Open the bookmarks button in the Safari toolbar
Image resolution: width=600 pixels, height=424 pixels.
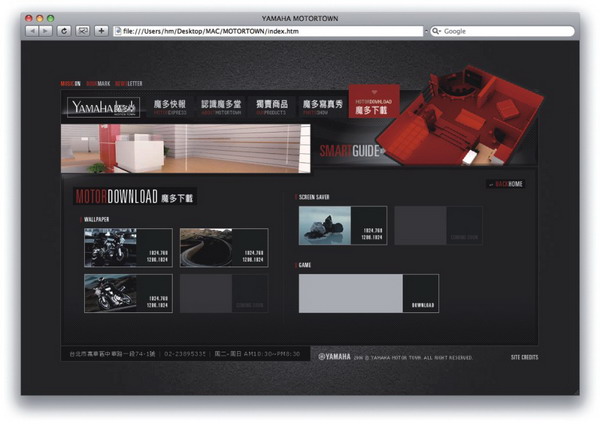click(82, 31)
